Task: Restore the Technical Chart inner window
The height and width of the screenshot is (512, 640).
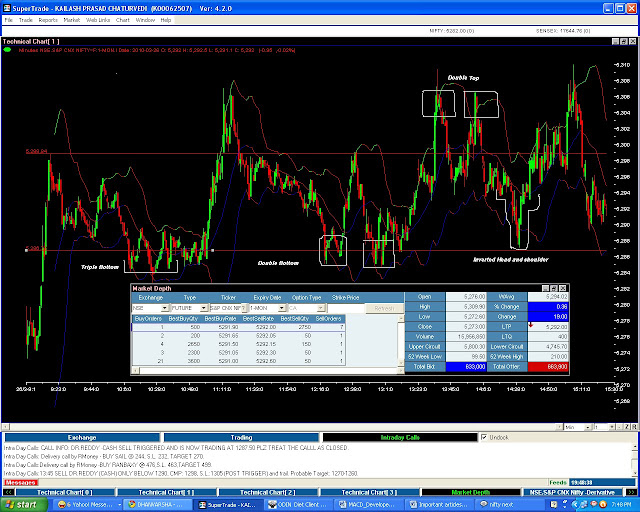Action: (624, 41)
